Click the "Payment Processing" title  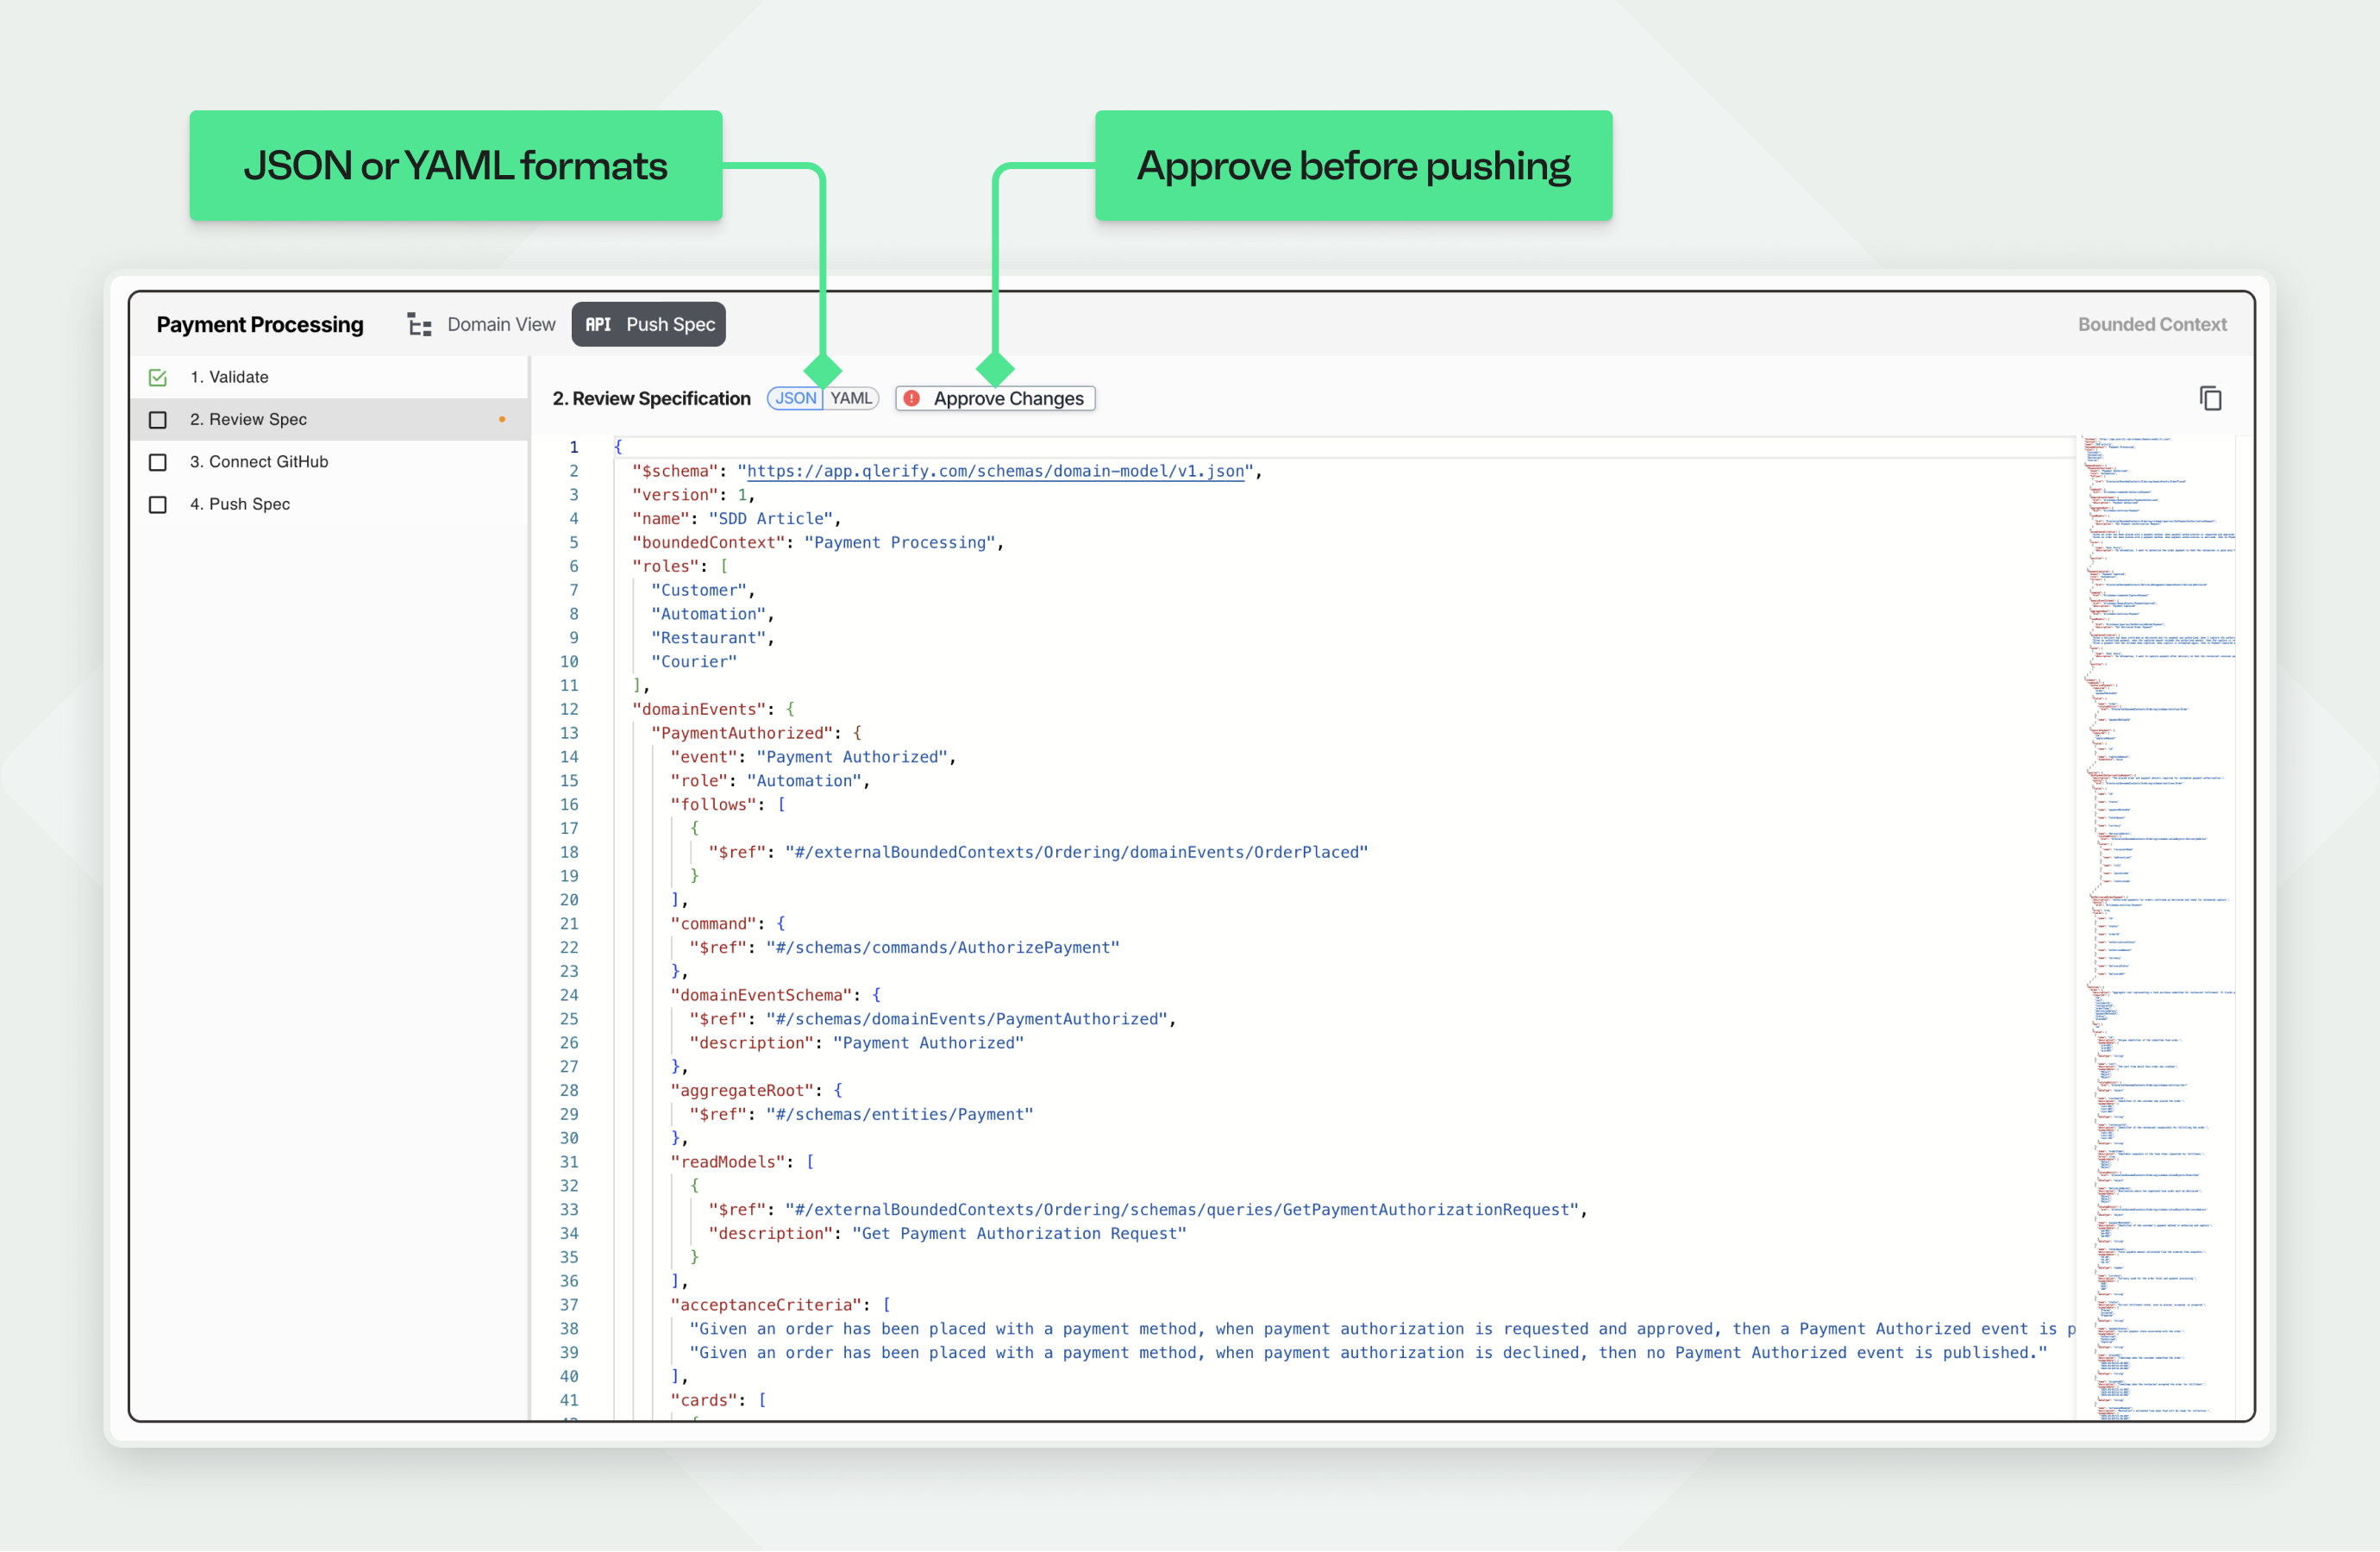pyautogui.click(x=260, y=324)
